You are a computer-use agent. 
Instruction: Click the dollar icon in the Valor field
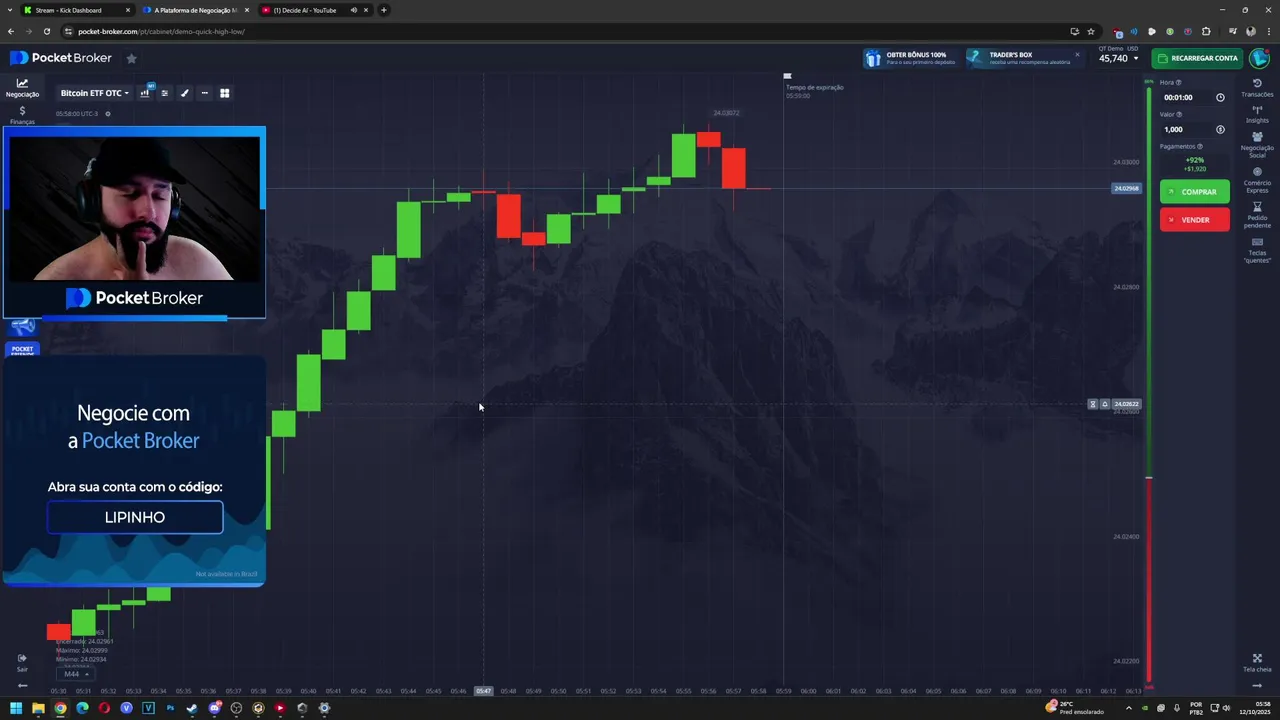[x=1220, y=129]
